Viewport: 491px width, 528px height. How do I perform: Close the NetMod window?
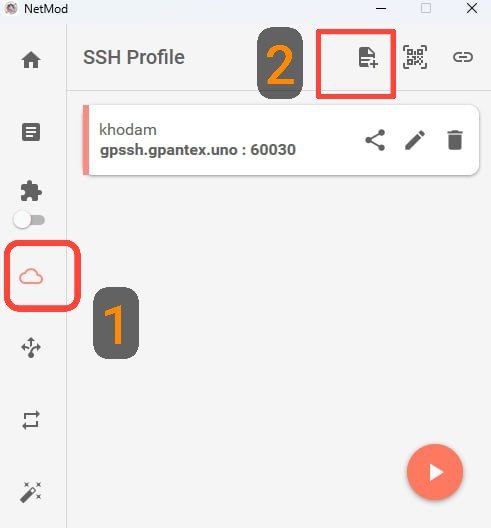(x=472, y=8)
